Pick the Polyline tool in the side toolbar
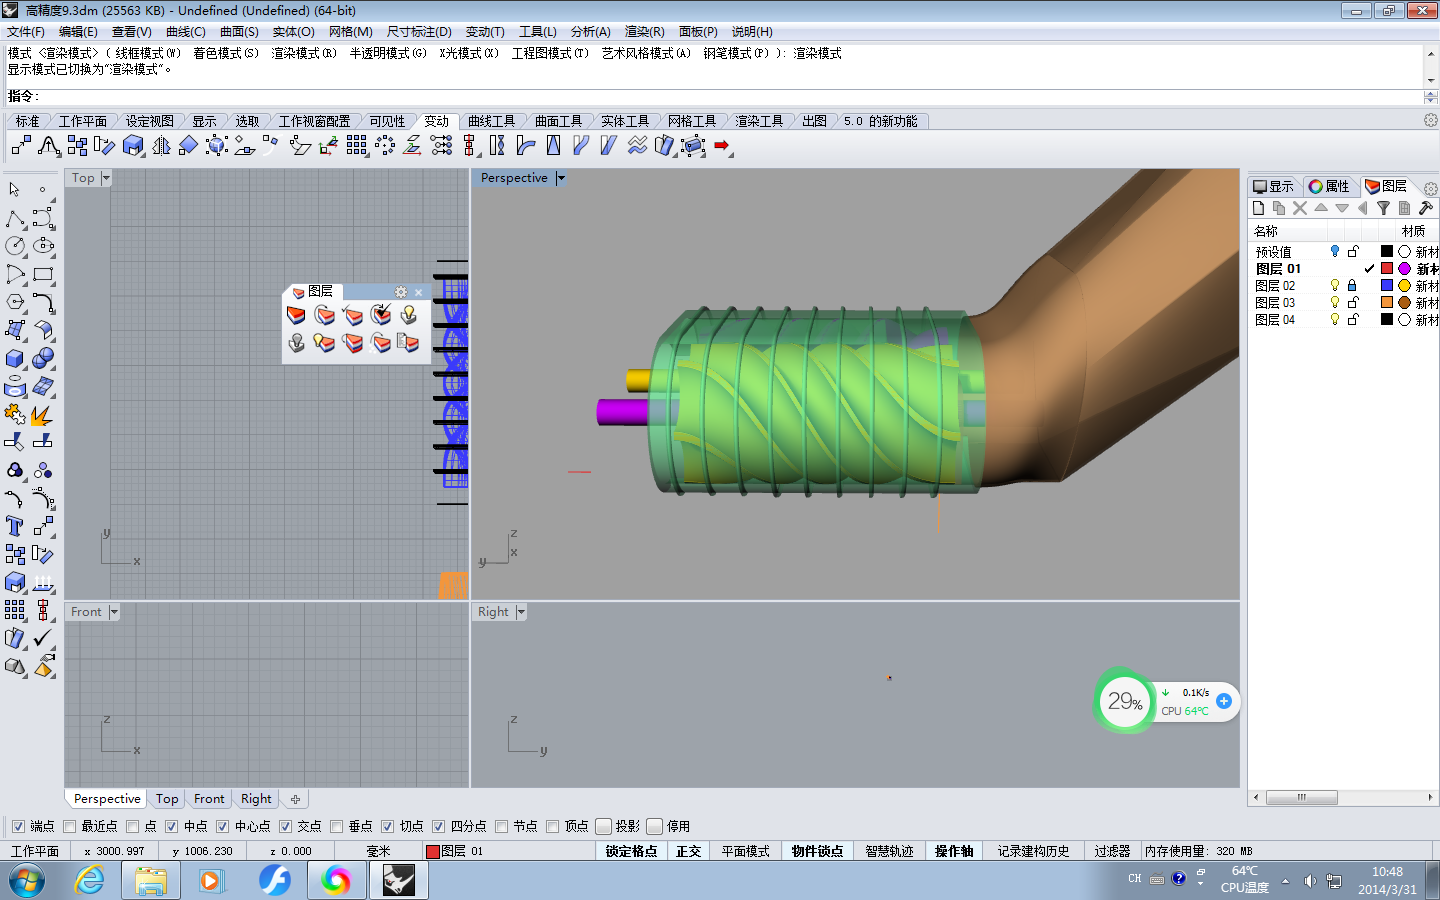Image resolution: width=1440 pixels, height=900 pixels. (x=15, y=218)
